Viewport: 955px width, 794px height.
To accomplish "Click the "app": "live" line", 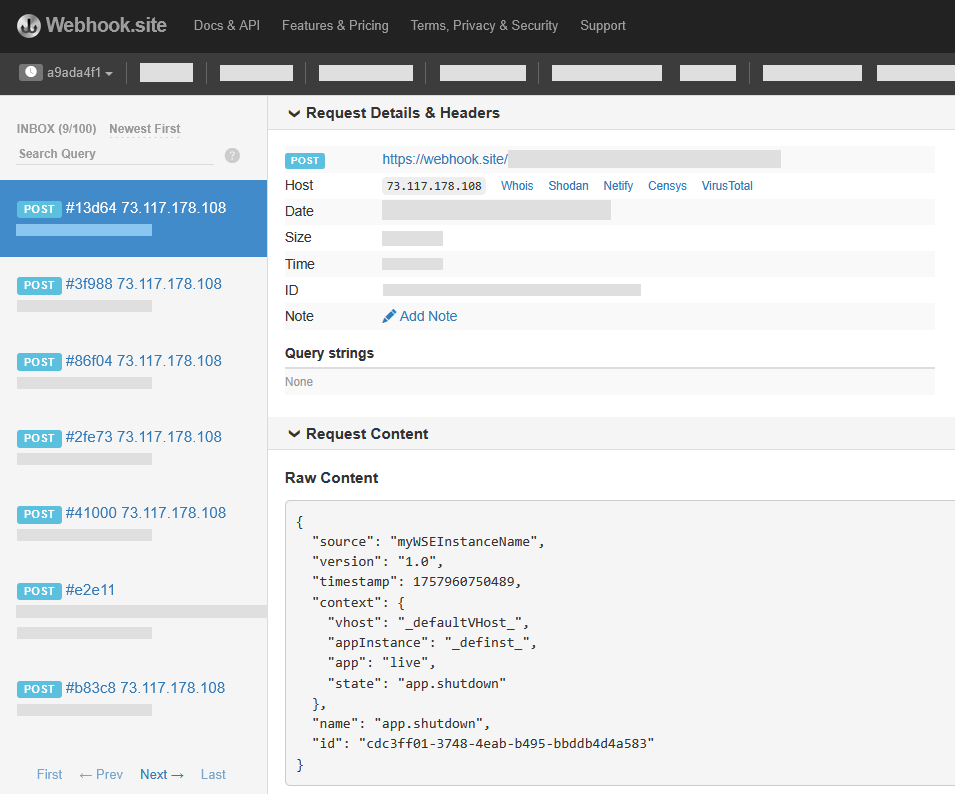I will click(381, 662).
